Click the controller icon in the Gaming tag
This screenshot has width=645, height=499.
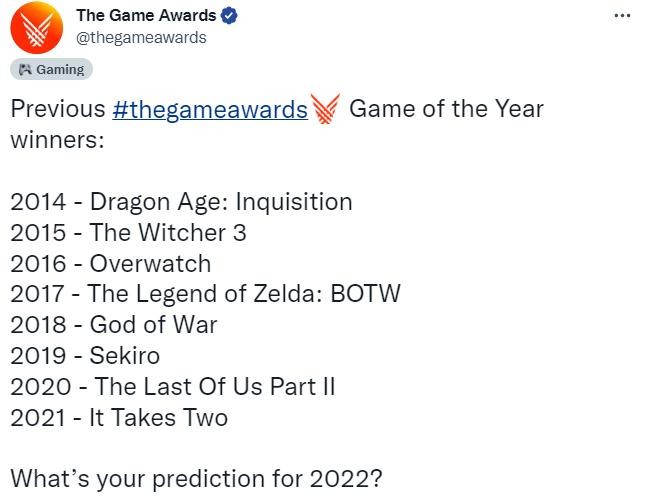click(24, 70)
